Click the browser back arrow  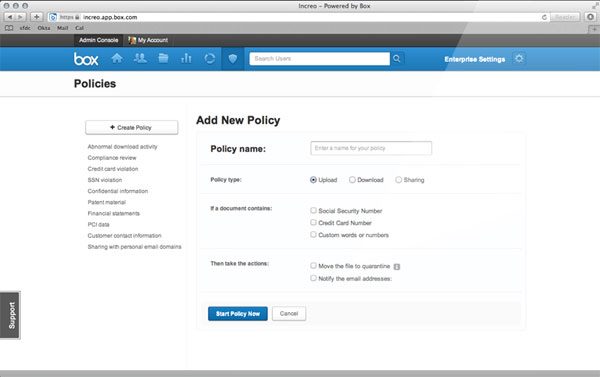[10, 17]
